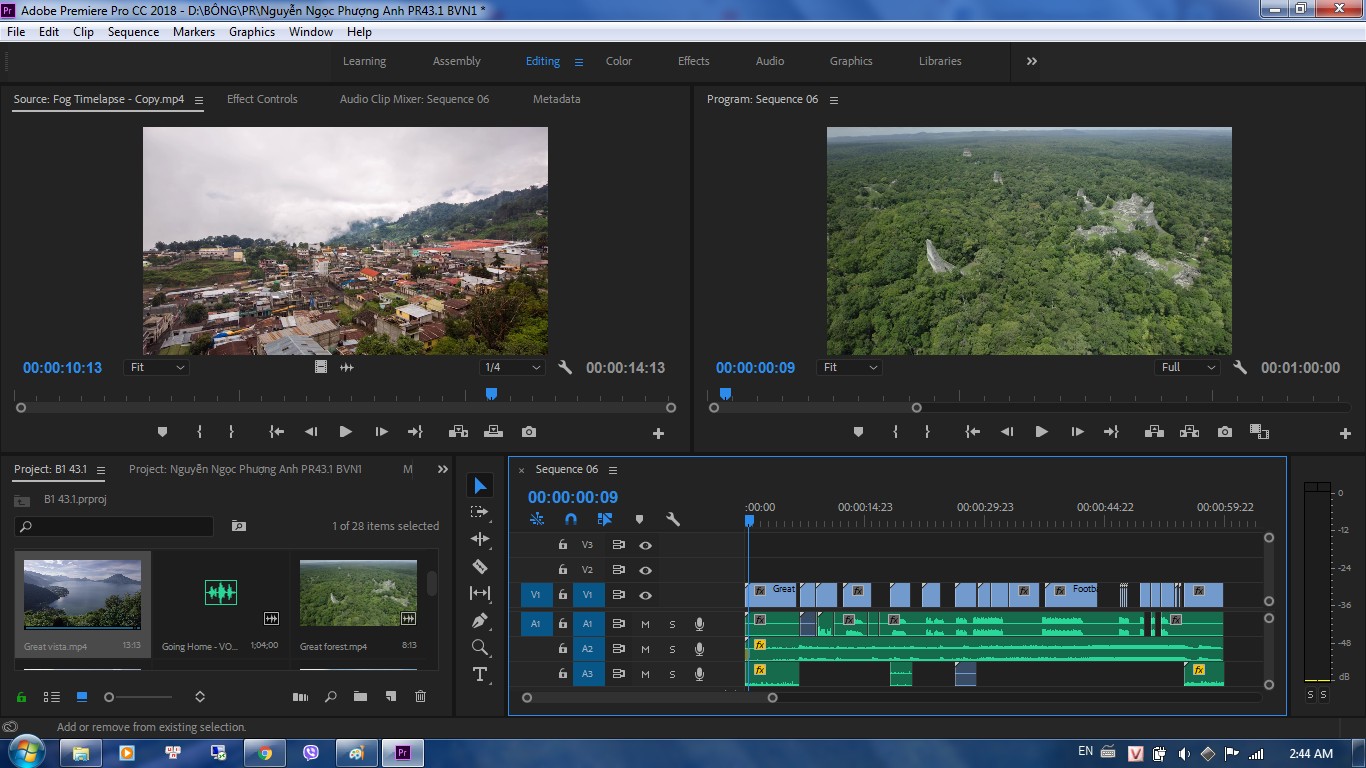Switch to the Effect Controls tab

pyautogui.click(x=262, y=99)
